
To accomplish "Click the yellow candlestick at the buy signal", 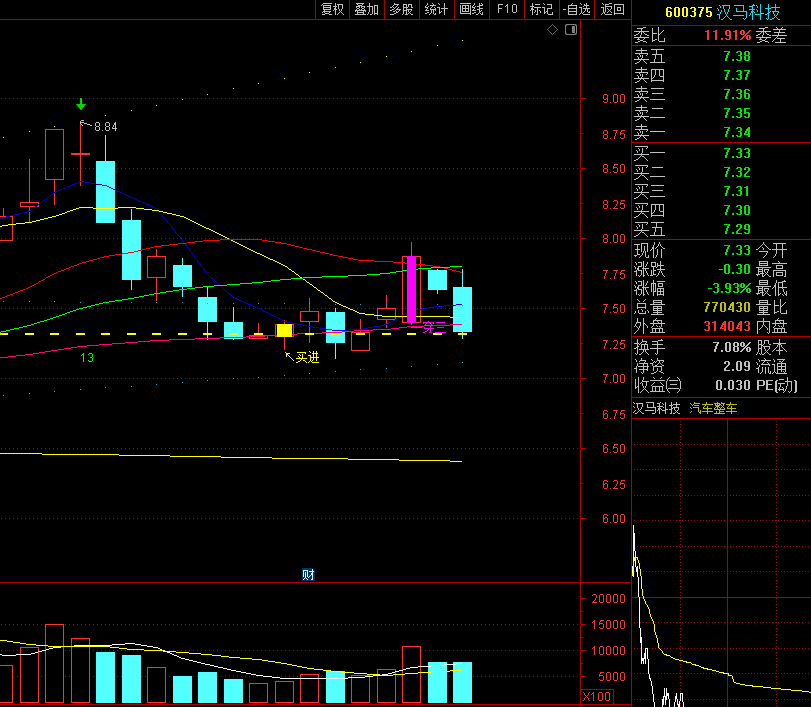I will (284, 330).
